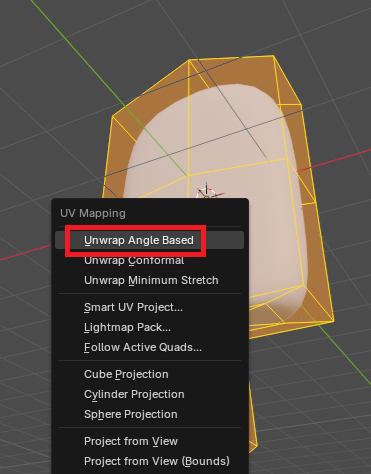Click the UV Mapping menu title
The height and width of the screenshot is (474, 371).
coord(93,213)
